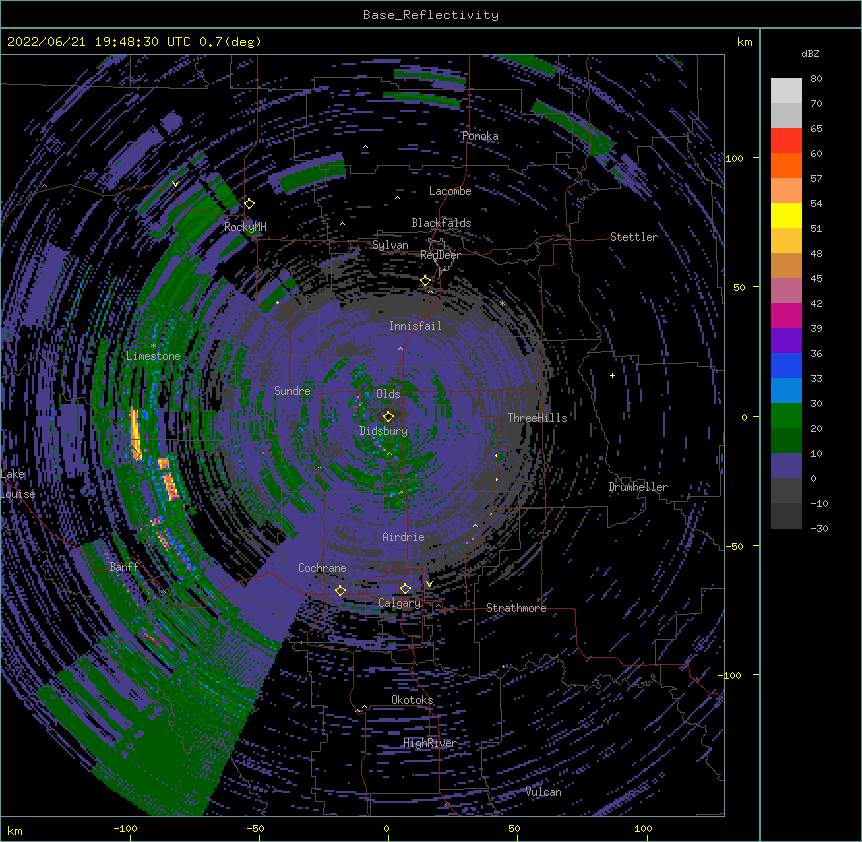Image resolution: width=862 pixels, height=842 pixels.
Task: Click the yellow marker below Cochrane label
Action: pyautogui.click(x=340, y=591)
